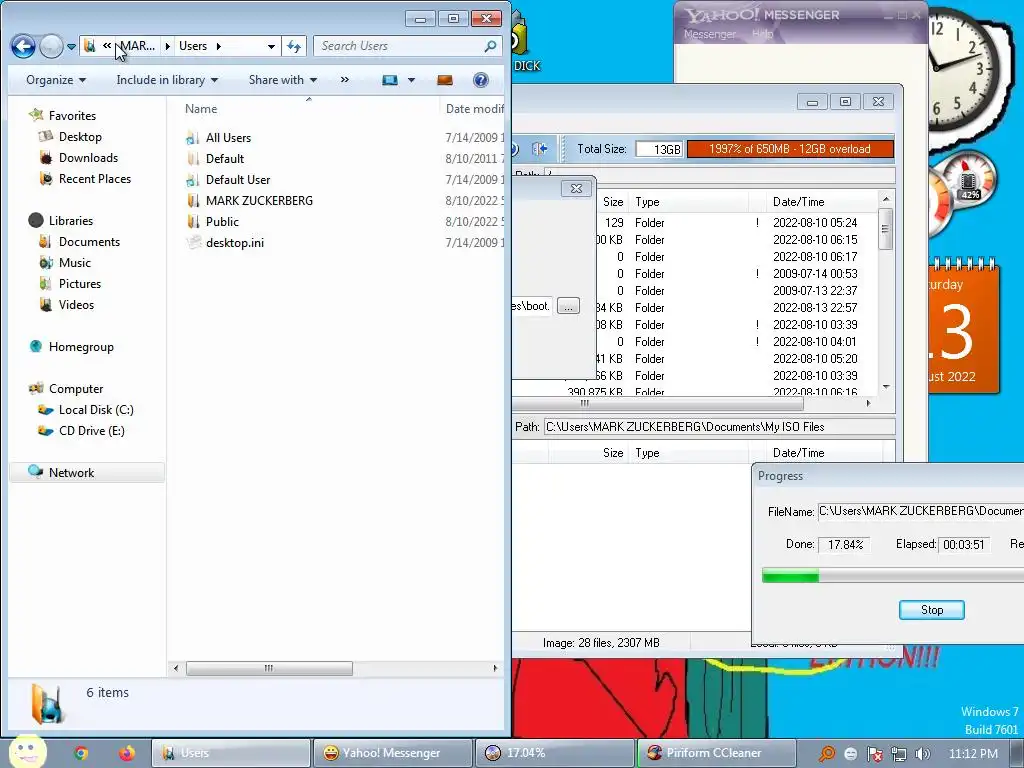Toggle the preview pane icon
Screen dimensions: 1024x768
(x=445, y=80)
